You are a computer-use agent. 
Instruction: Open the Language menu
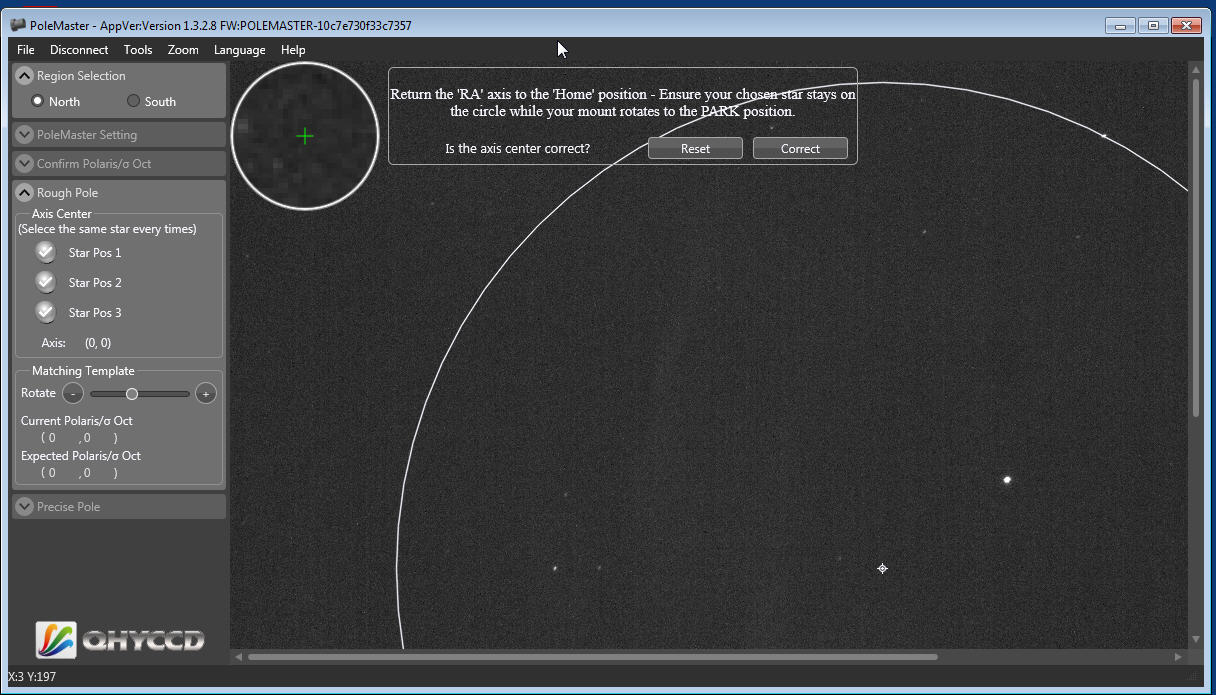point(239,50)
